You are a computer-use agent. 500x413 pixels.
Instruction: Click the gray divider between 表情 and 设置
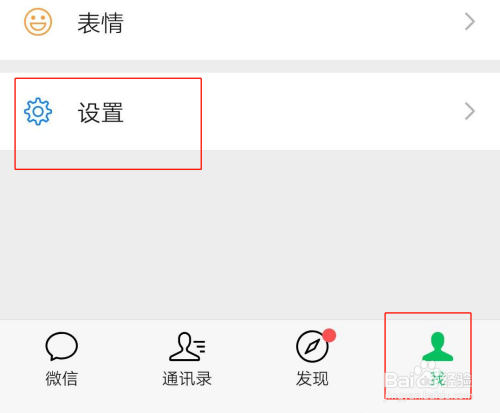[250, 66]
